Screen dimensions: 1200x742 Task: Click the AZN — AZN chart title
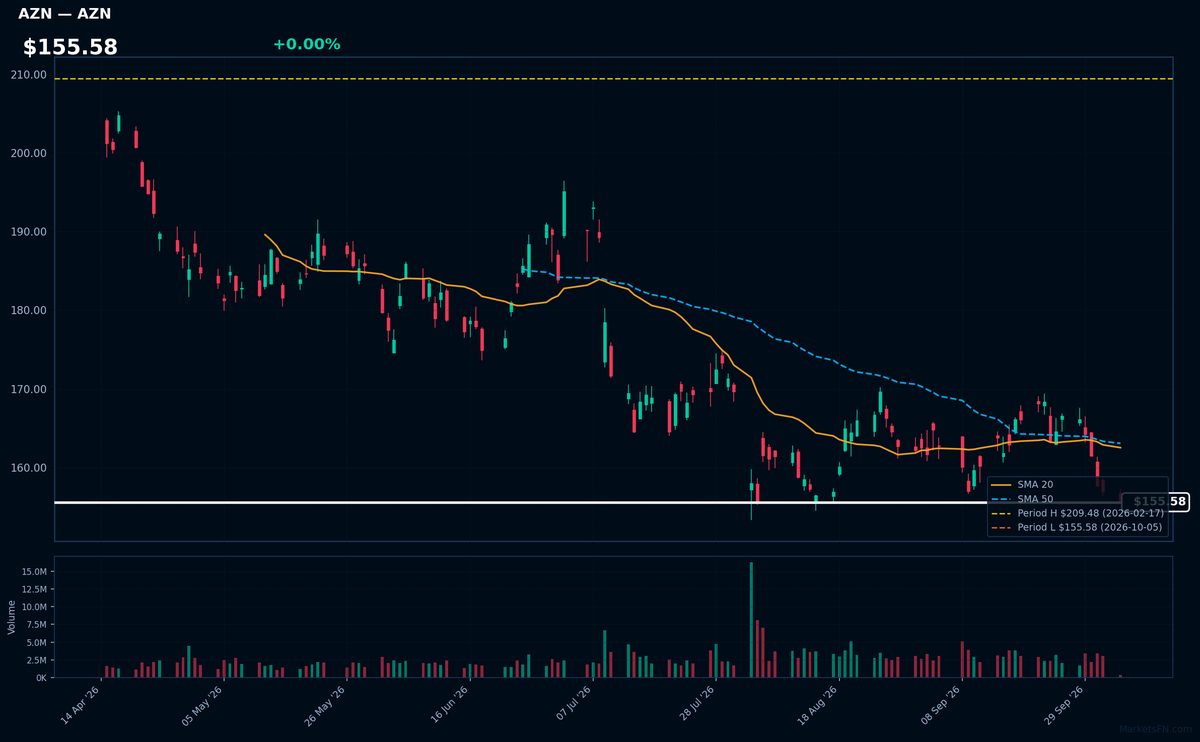[65, 14]
